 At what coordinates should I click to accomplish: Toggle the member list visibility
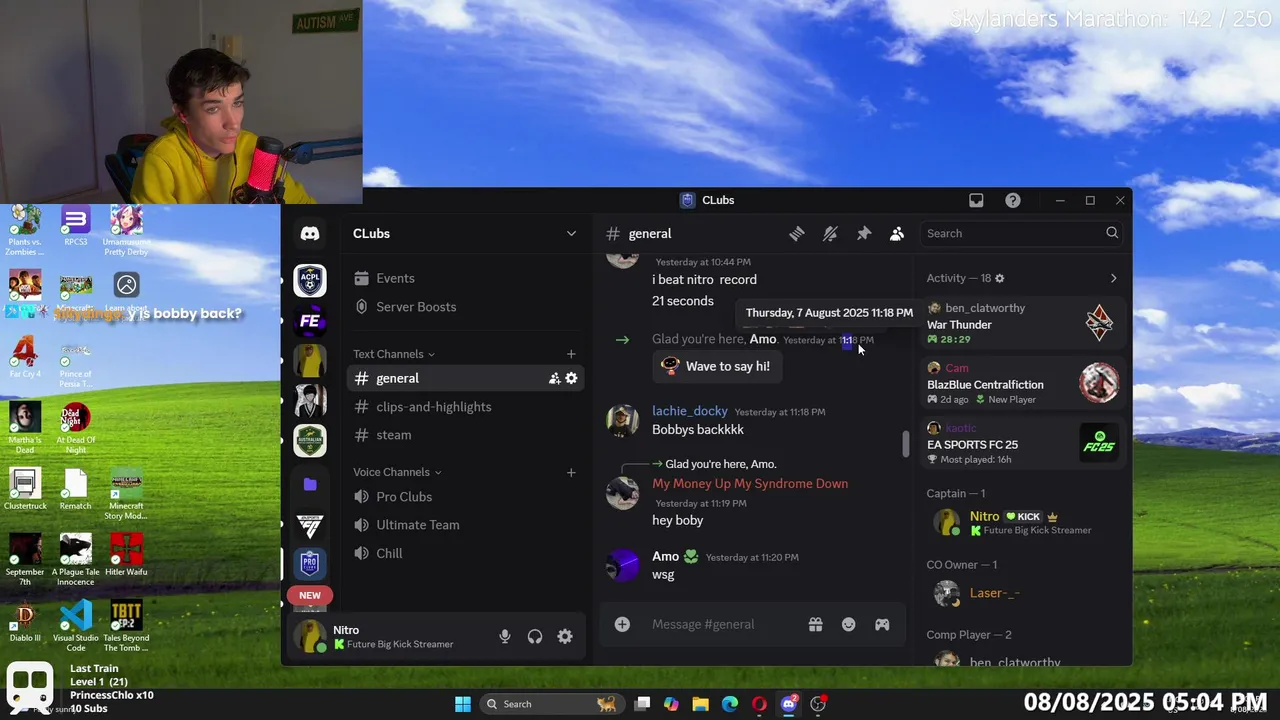point(897,233)
